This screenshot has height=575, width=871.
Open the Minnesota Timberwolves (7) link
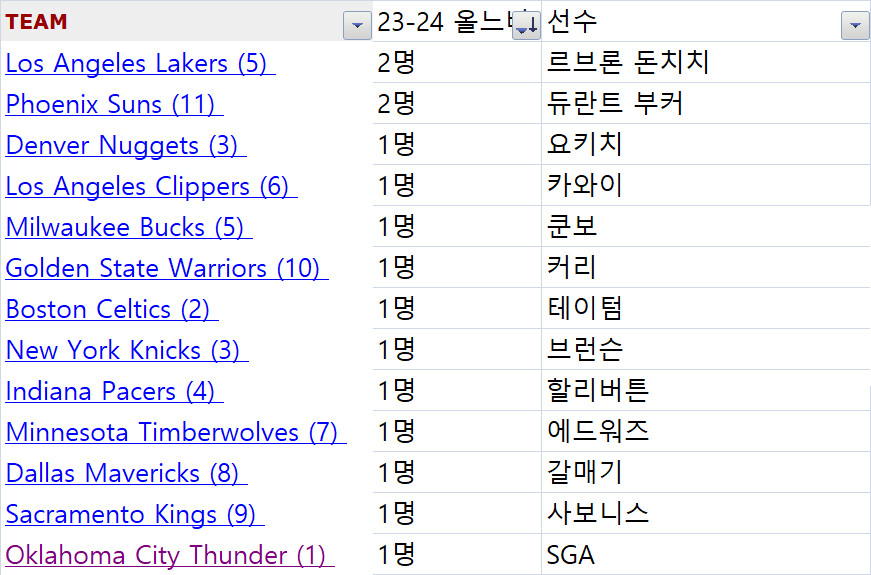[x=176, y=433]
